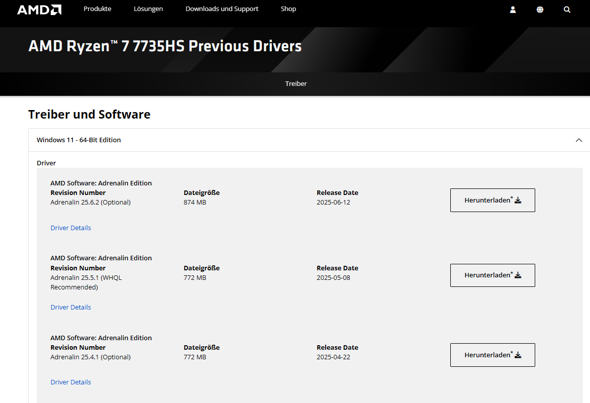Click the Adrenalin 25.5.1 (WHQL Recommended) text

coord(86,282)
